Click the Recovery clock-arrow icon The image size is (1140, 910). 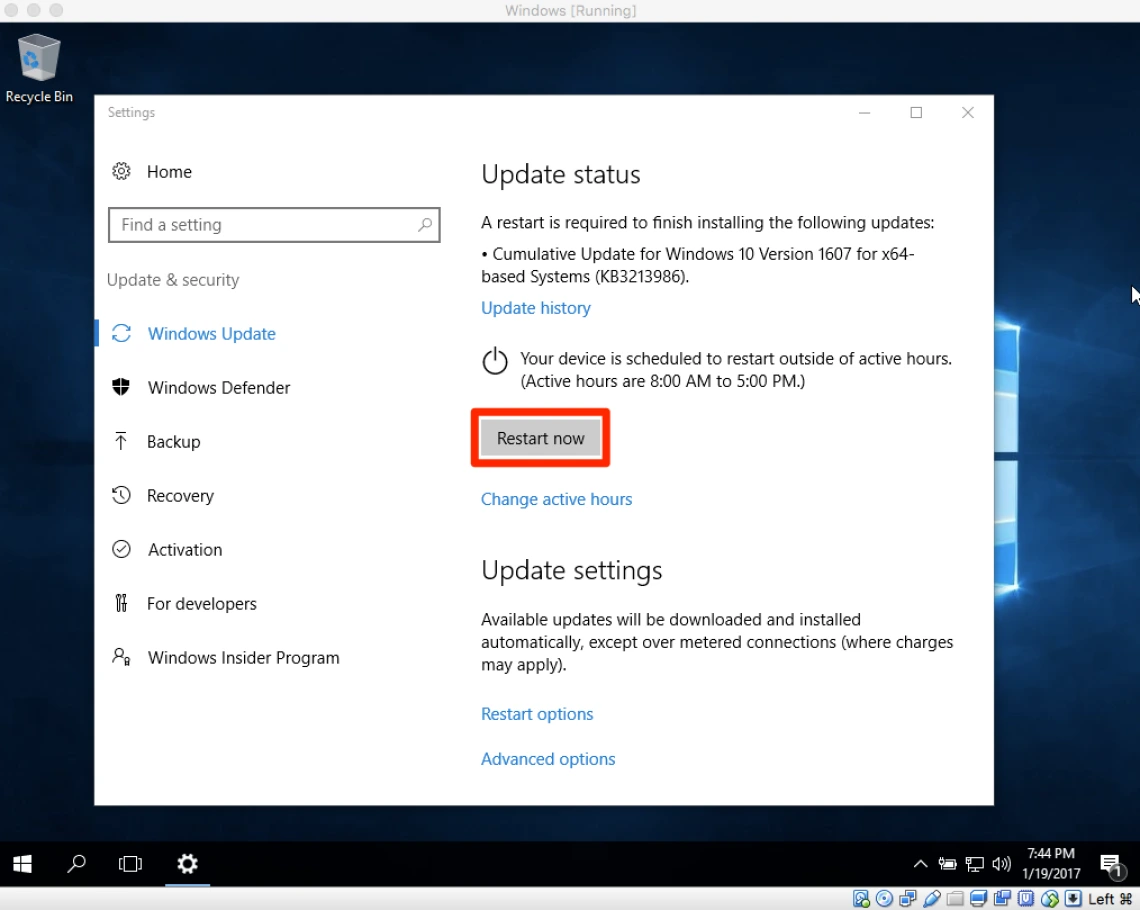(x=121, y=495)
